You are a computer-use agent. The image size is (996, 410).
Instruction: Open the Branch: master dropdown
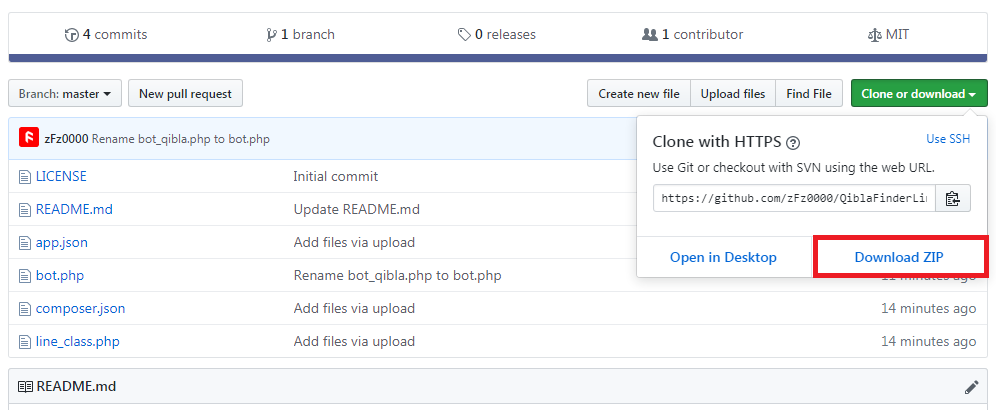click(x=65, y=94)
